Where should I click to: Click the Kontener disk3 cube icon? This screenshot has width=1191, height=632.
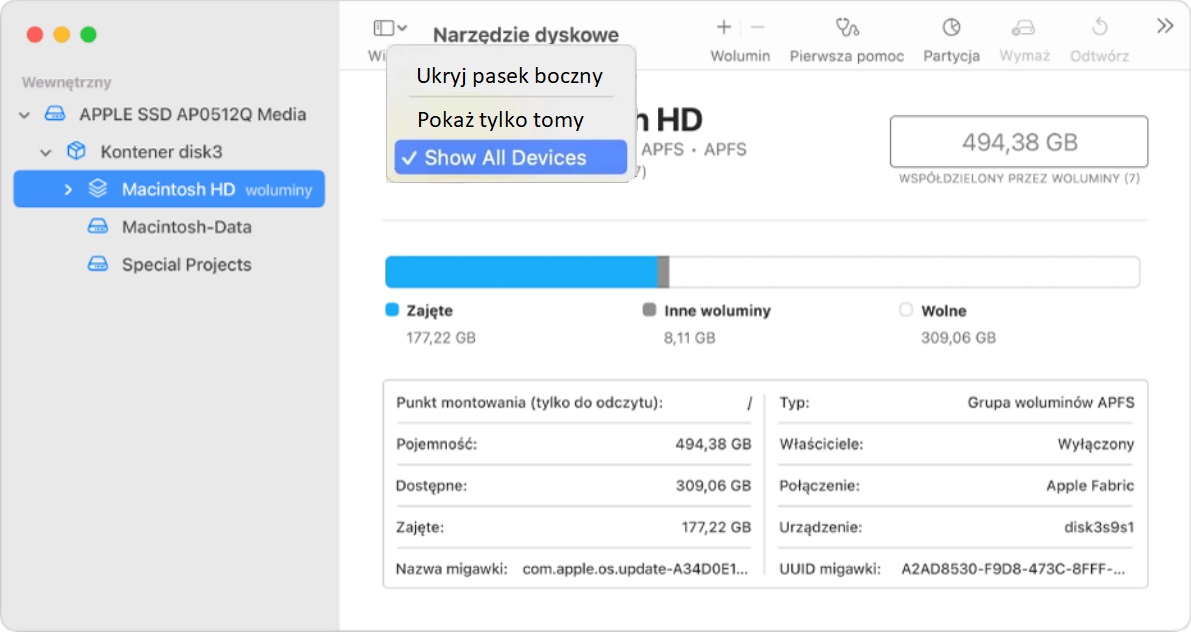click(76, 152)
